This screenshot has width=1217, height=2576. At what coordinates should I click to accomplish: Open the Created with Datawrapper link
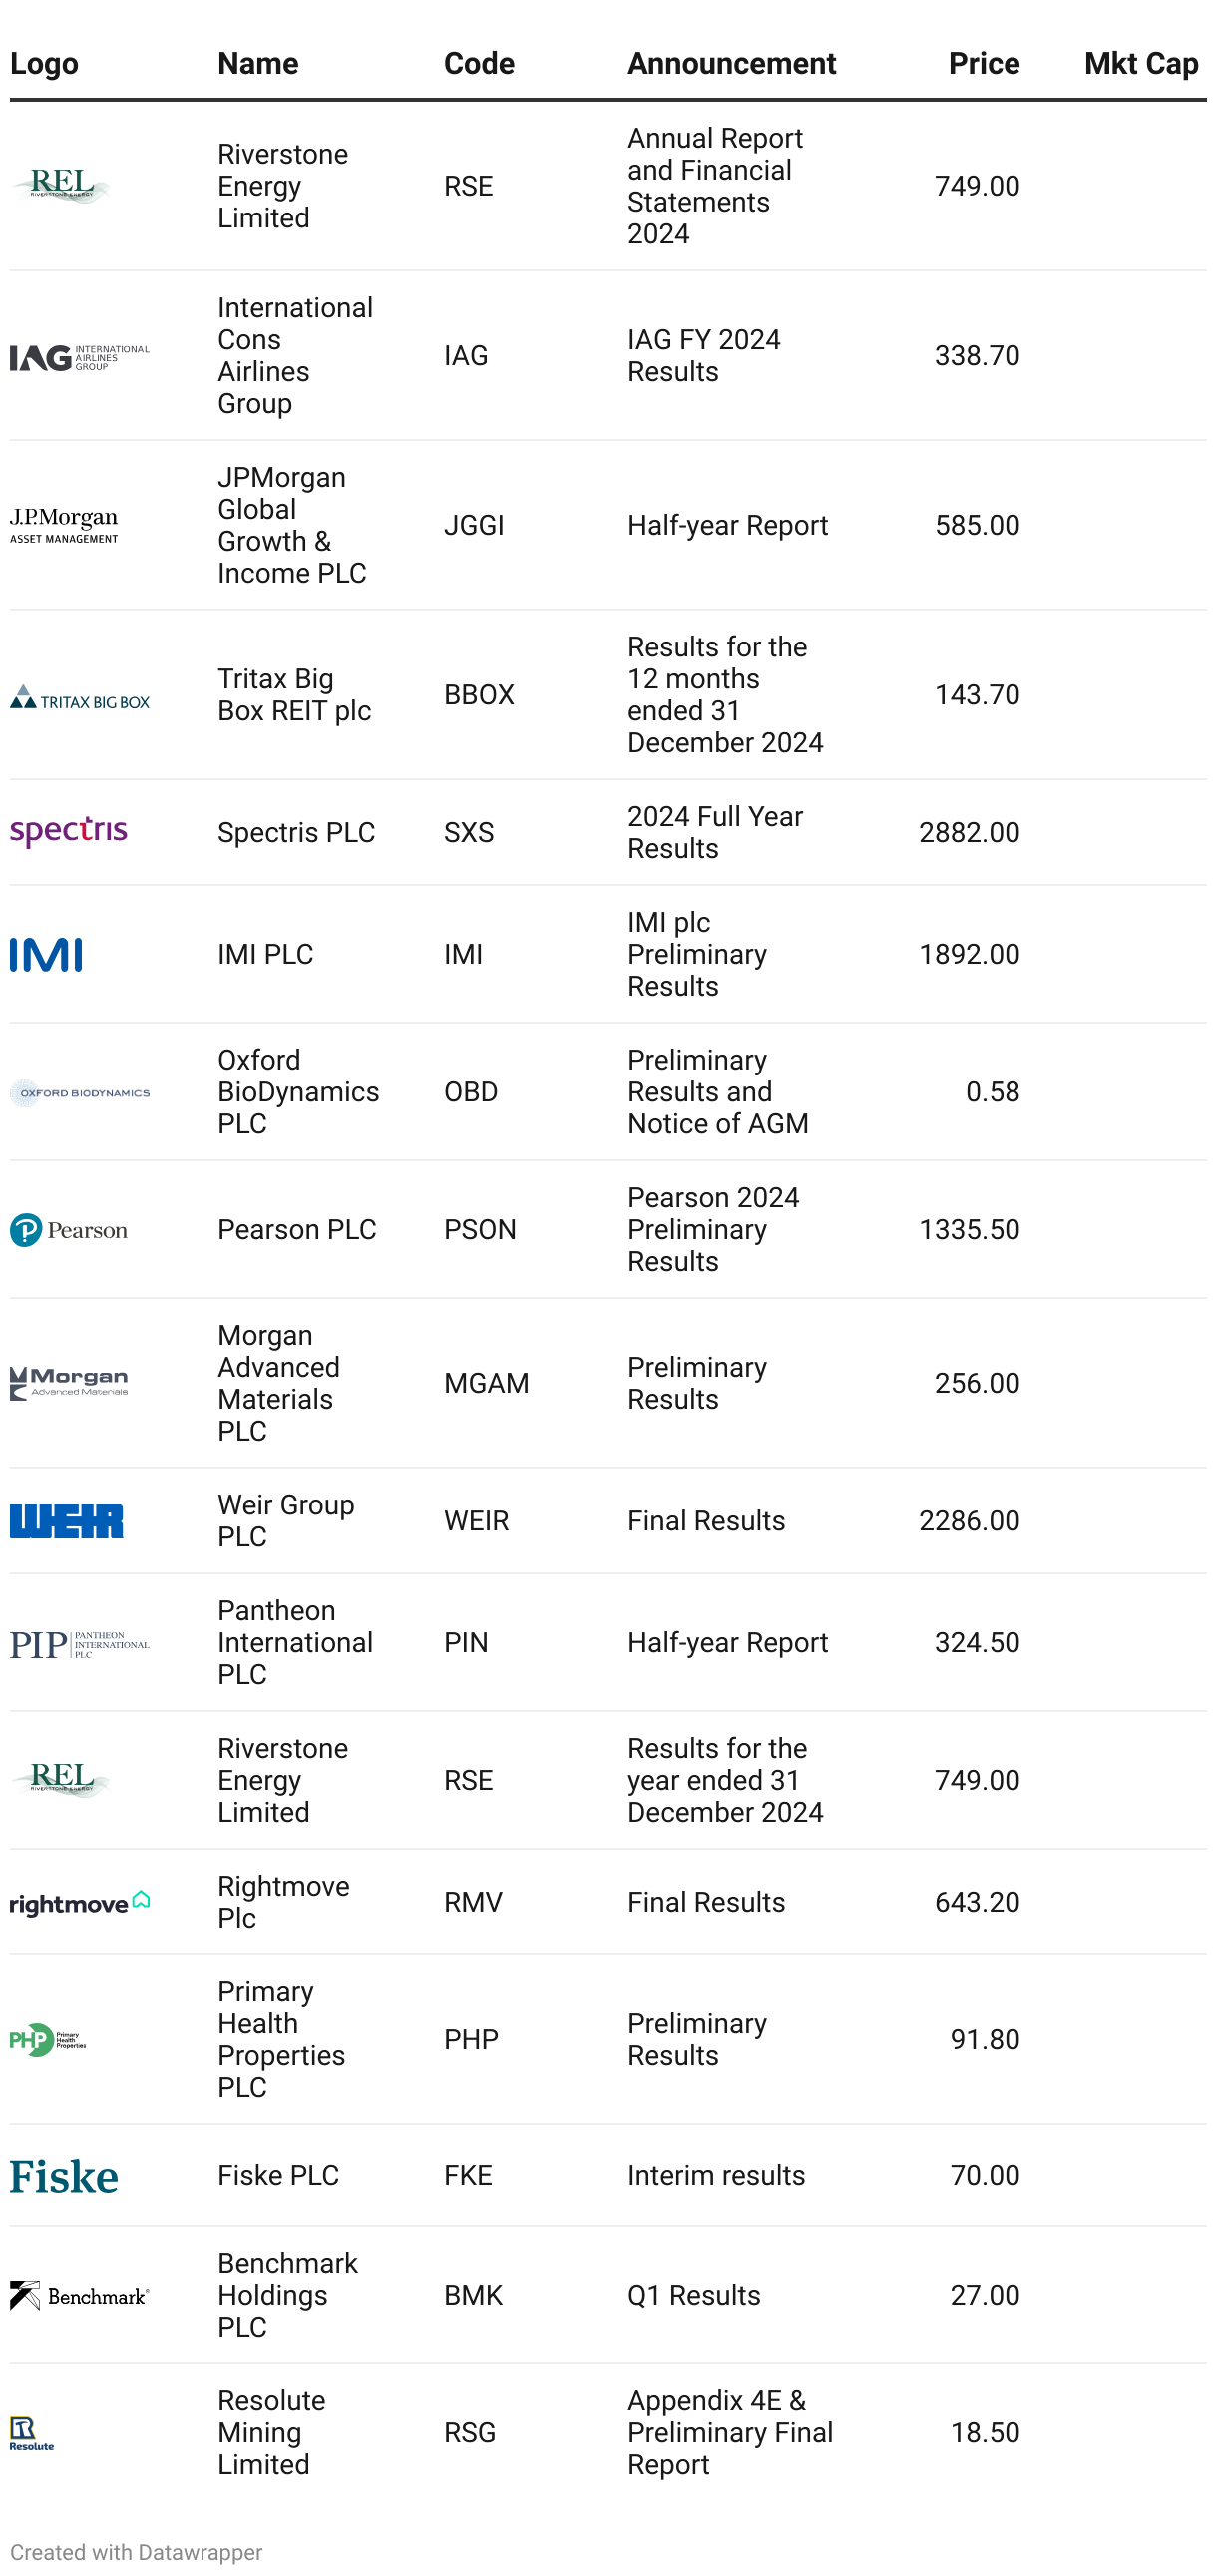(136, 2551)
